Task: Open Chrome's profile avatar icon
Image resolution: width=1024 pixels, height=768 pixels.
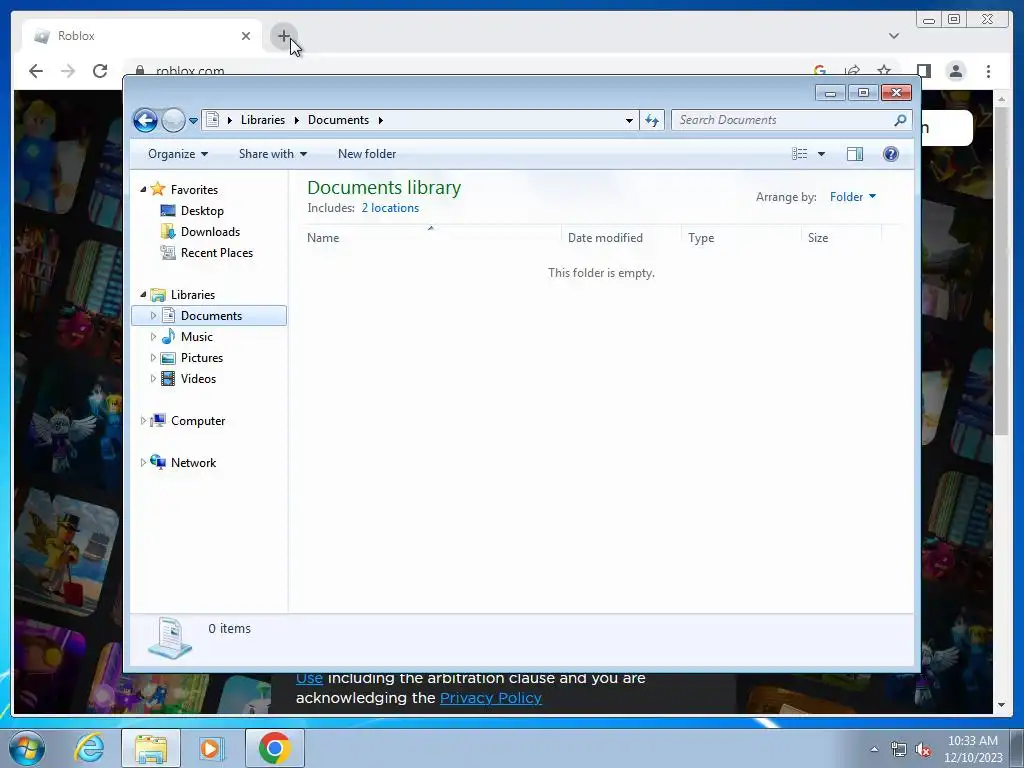Action: click(955, 71)
